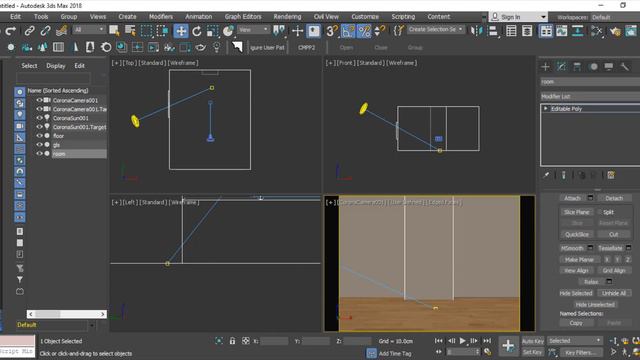Viewport: 640px width, 360px height.
Task: Click the Attach button
Action: click(x=572, y=198)
